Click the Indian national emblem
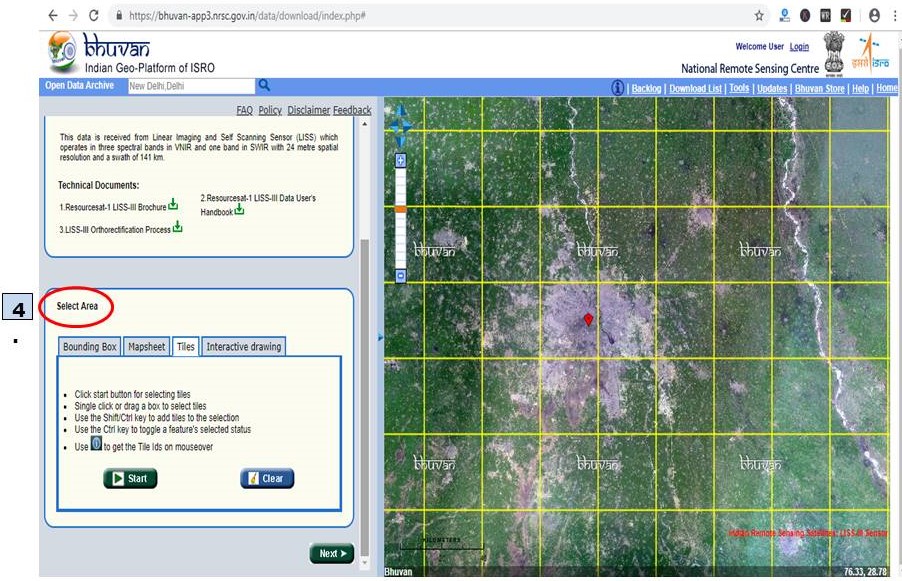 834,53
